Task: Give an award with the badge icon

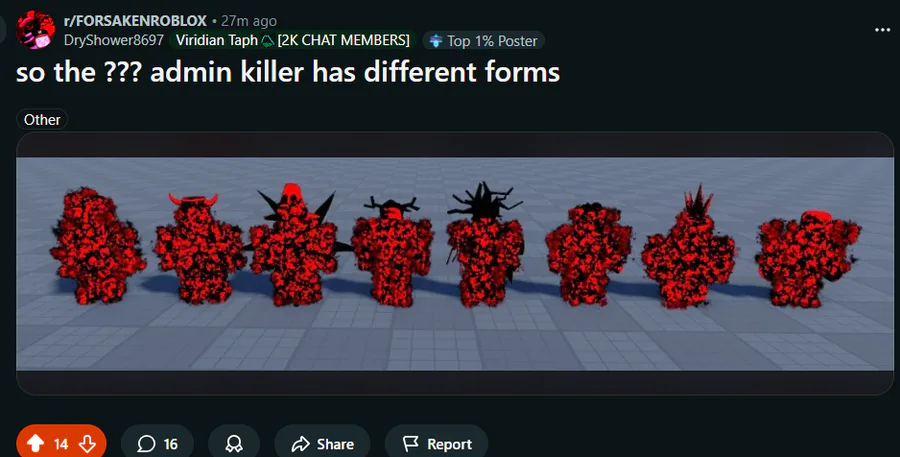Action: pyautogui.click(x=234, y=444)
